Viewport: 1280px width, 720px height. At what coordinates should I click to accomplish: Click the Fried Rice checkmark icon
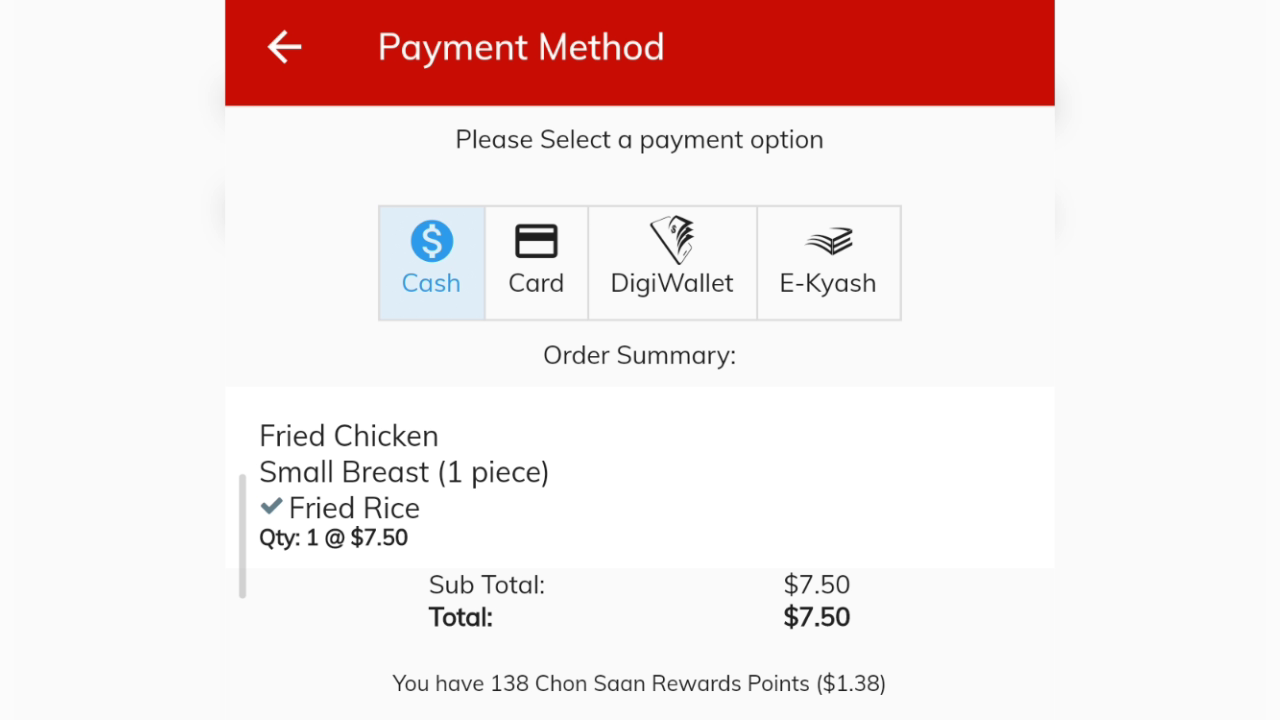point(271,507)
